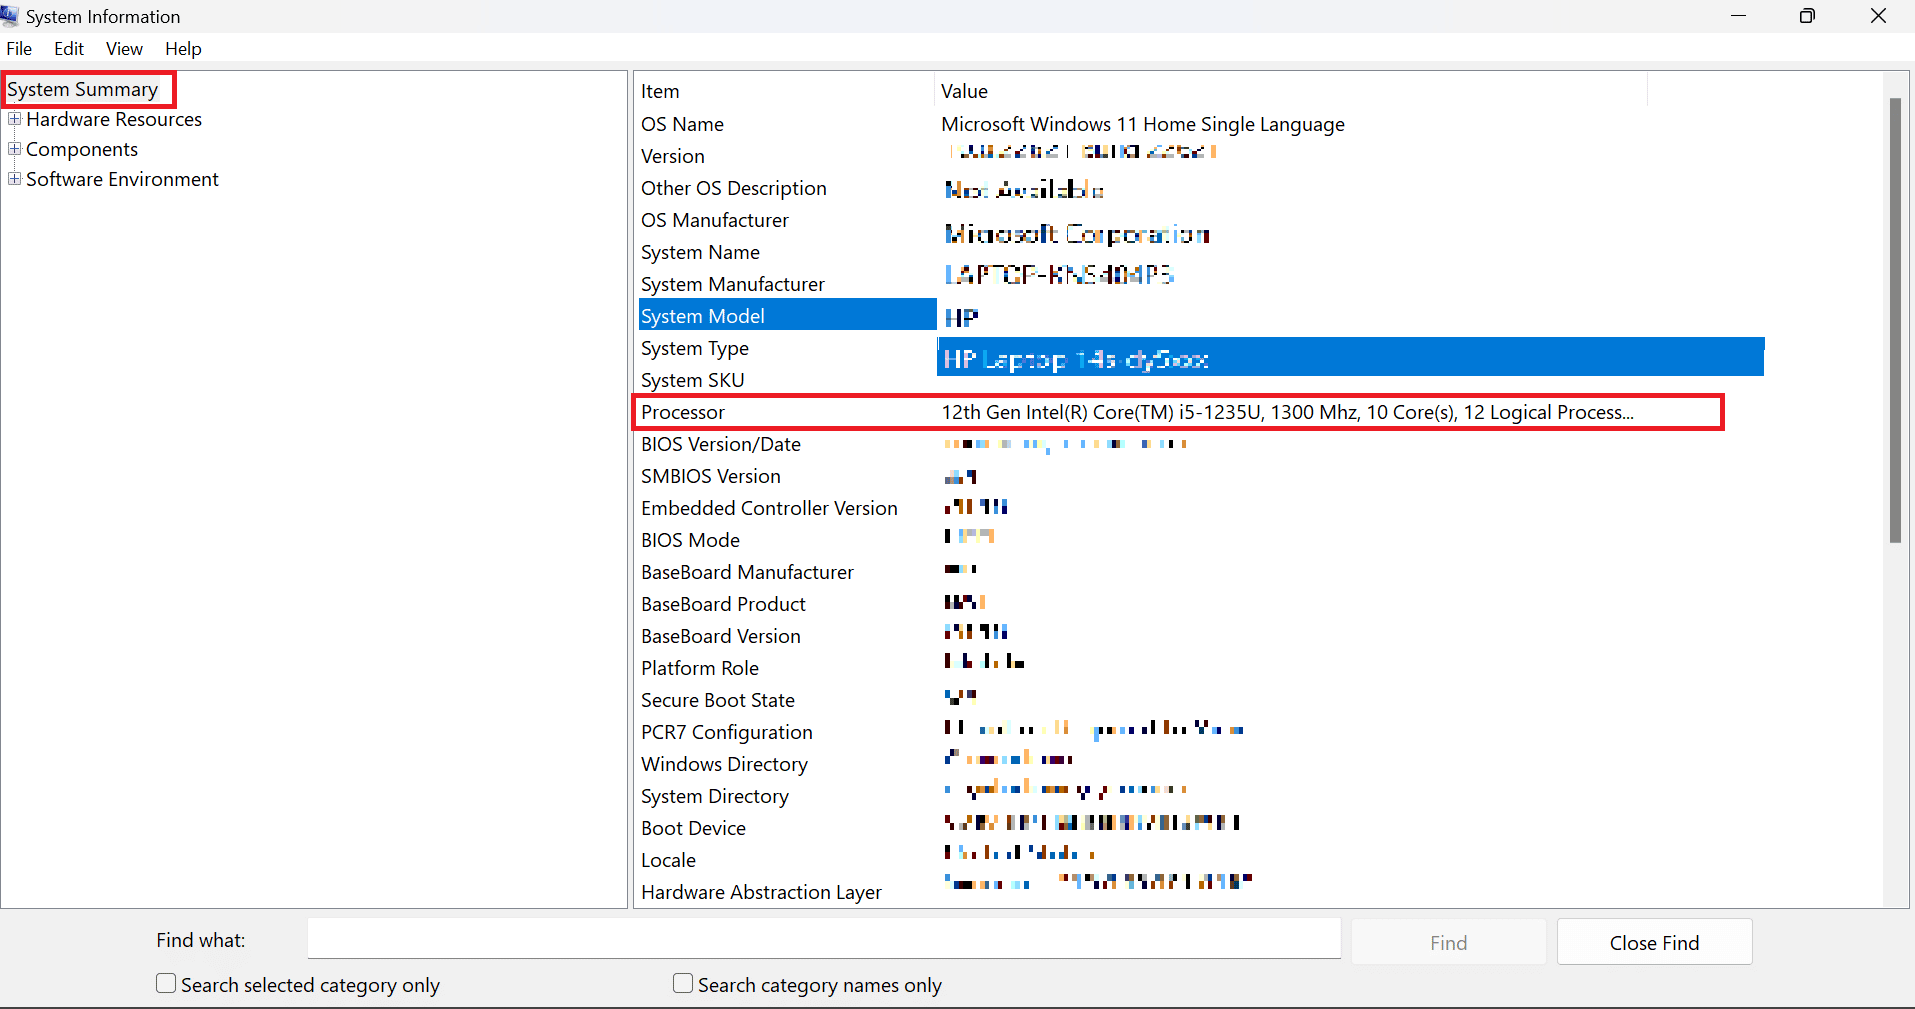
Task: Select the Locale row
Action: [x=1200, y=860]
